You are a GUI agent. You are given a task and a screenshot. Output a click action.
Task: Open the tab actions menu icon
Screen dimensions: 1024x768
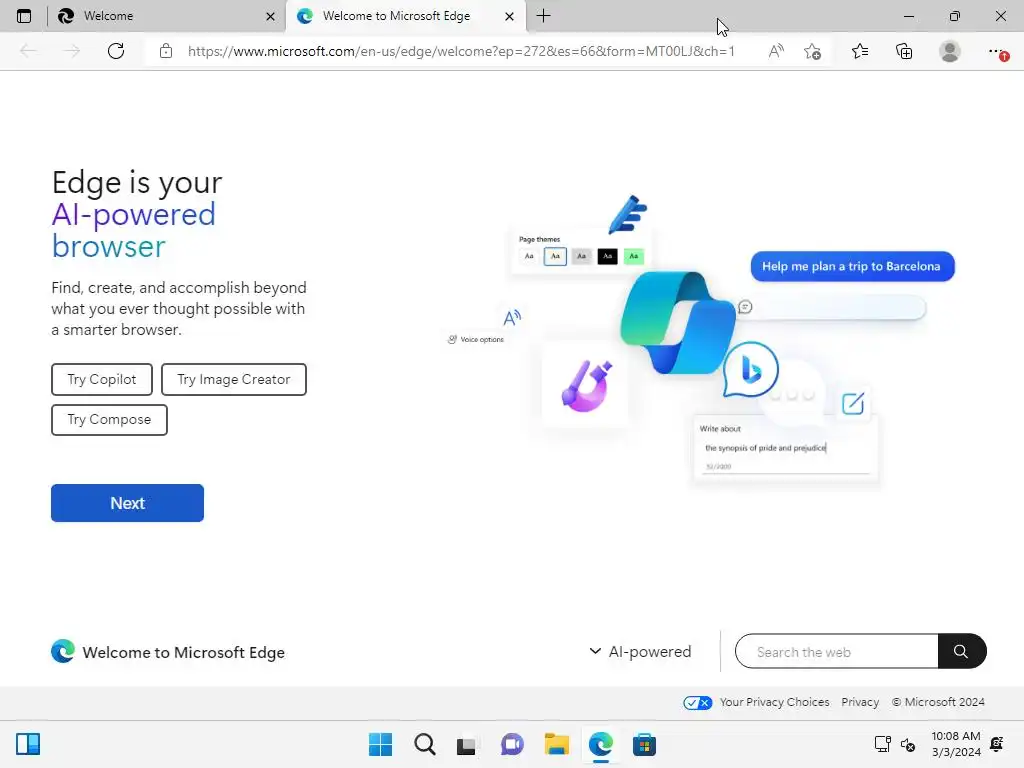coord(24,16)
